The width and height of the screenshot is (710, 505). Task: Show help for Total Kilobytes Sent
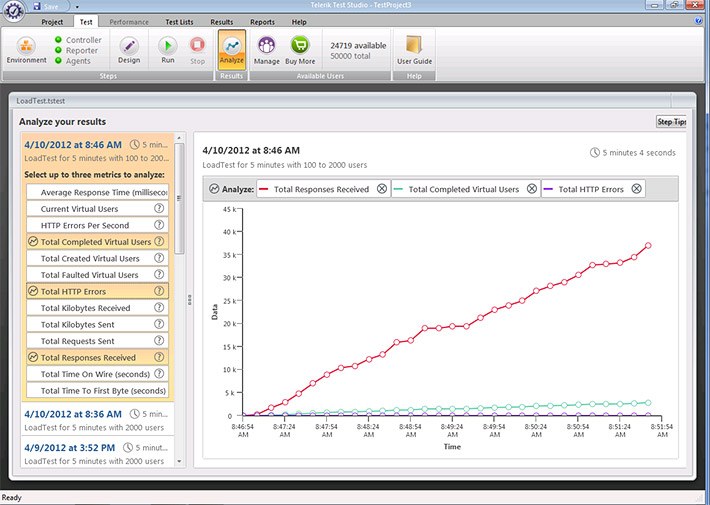pyautogui.click(x=159, y=324)
